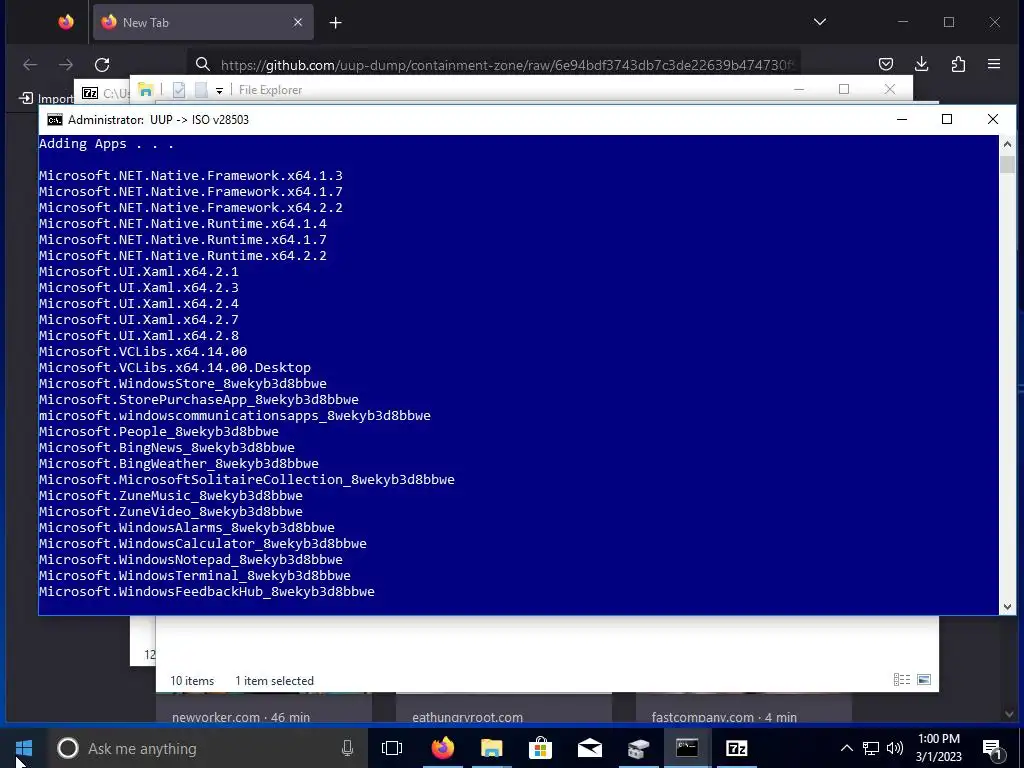This screenshot has height=768, width=1024.
Task: Open Action Center notifications icon
Action: click(x=992, y=749)
